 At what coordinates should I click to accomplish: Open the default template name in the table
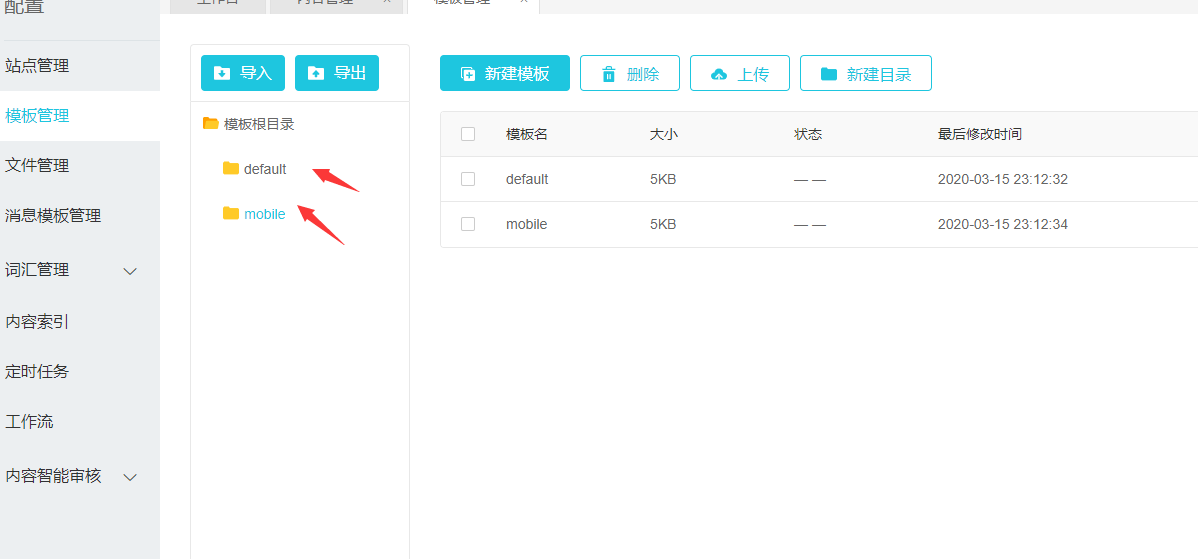527,180
